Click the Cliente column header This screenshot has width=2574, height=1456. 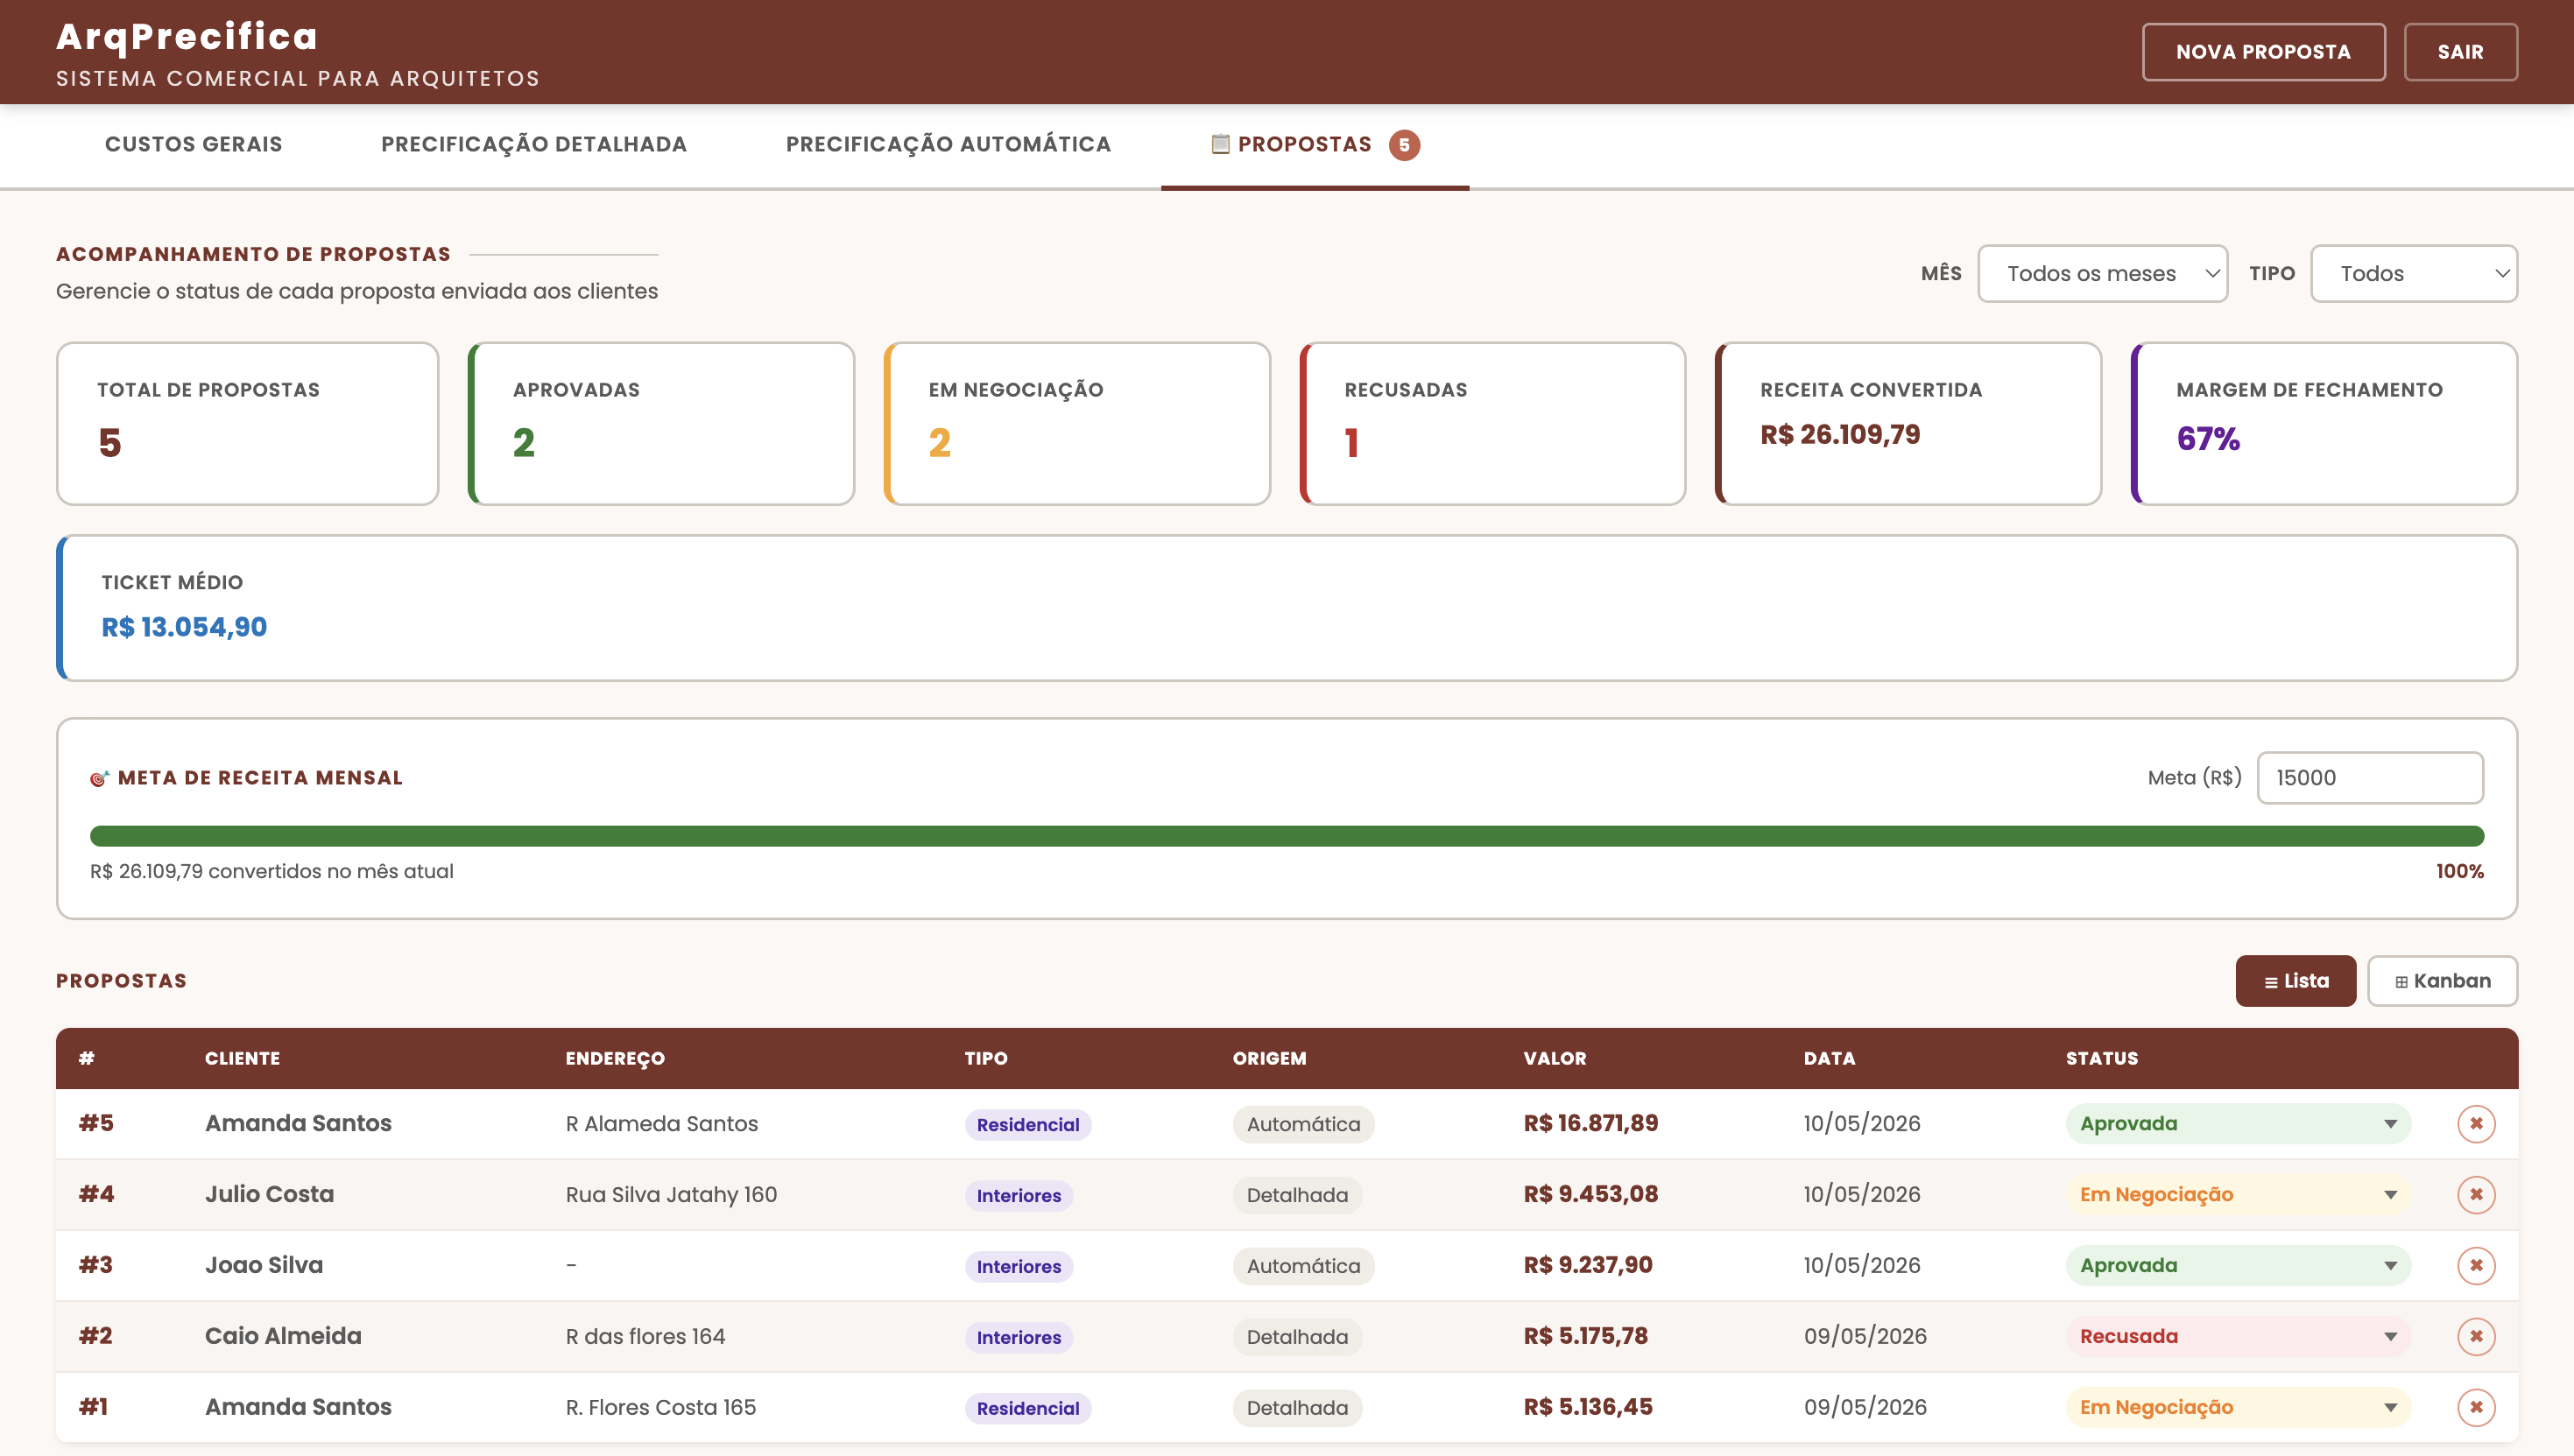[x=242, y=1058]
